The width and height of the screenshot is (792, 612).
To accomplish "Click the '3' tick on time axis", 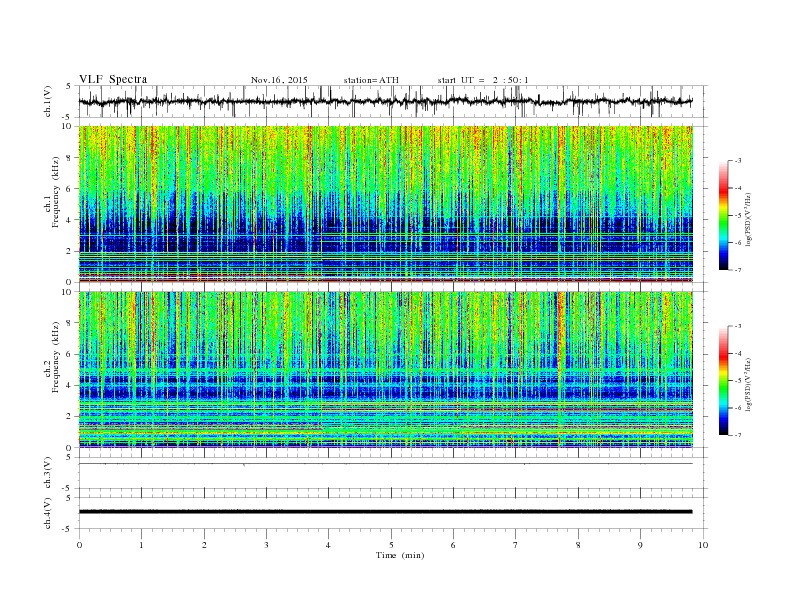I will click(266, 545).
